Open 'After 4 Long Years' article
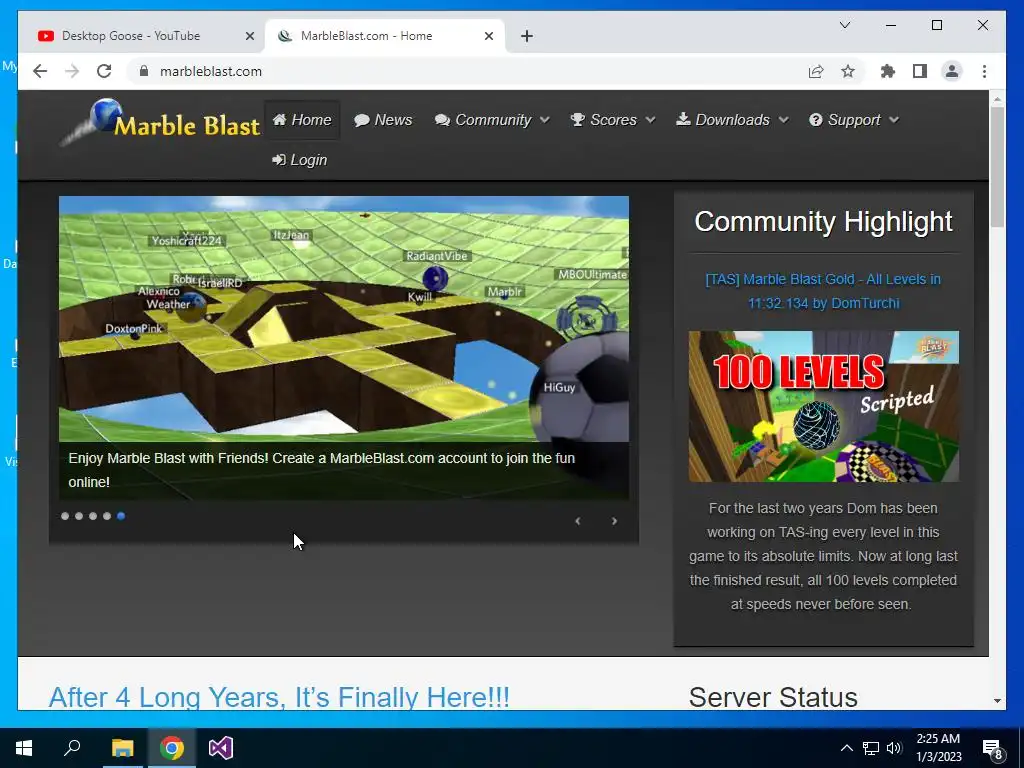Screen dimensions: 1024x768 point(279,697)
